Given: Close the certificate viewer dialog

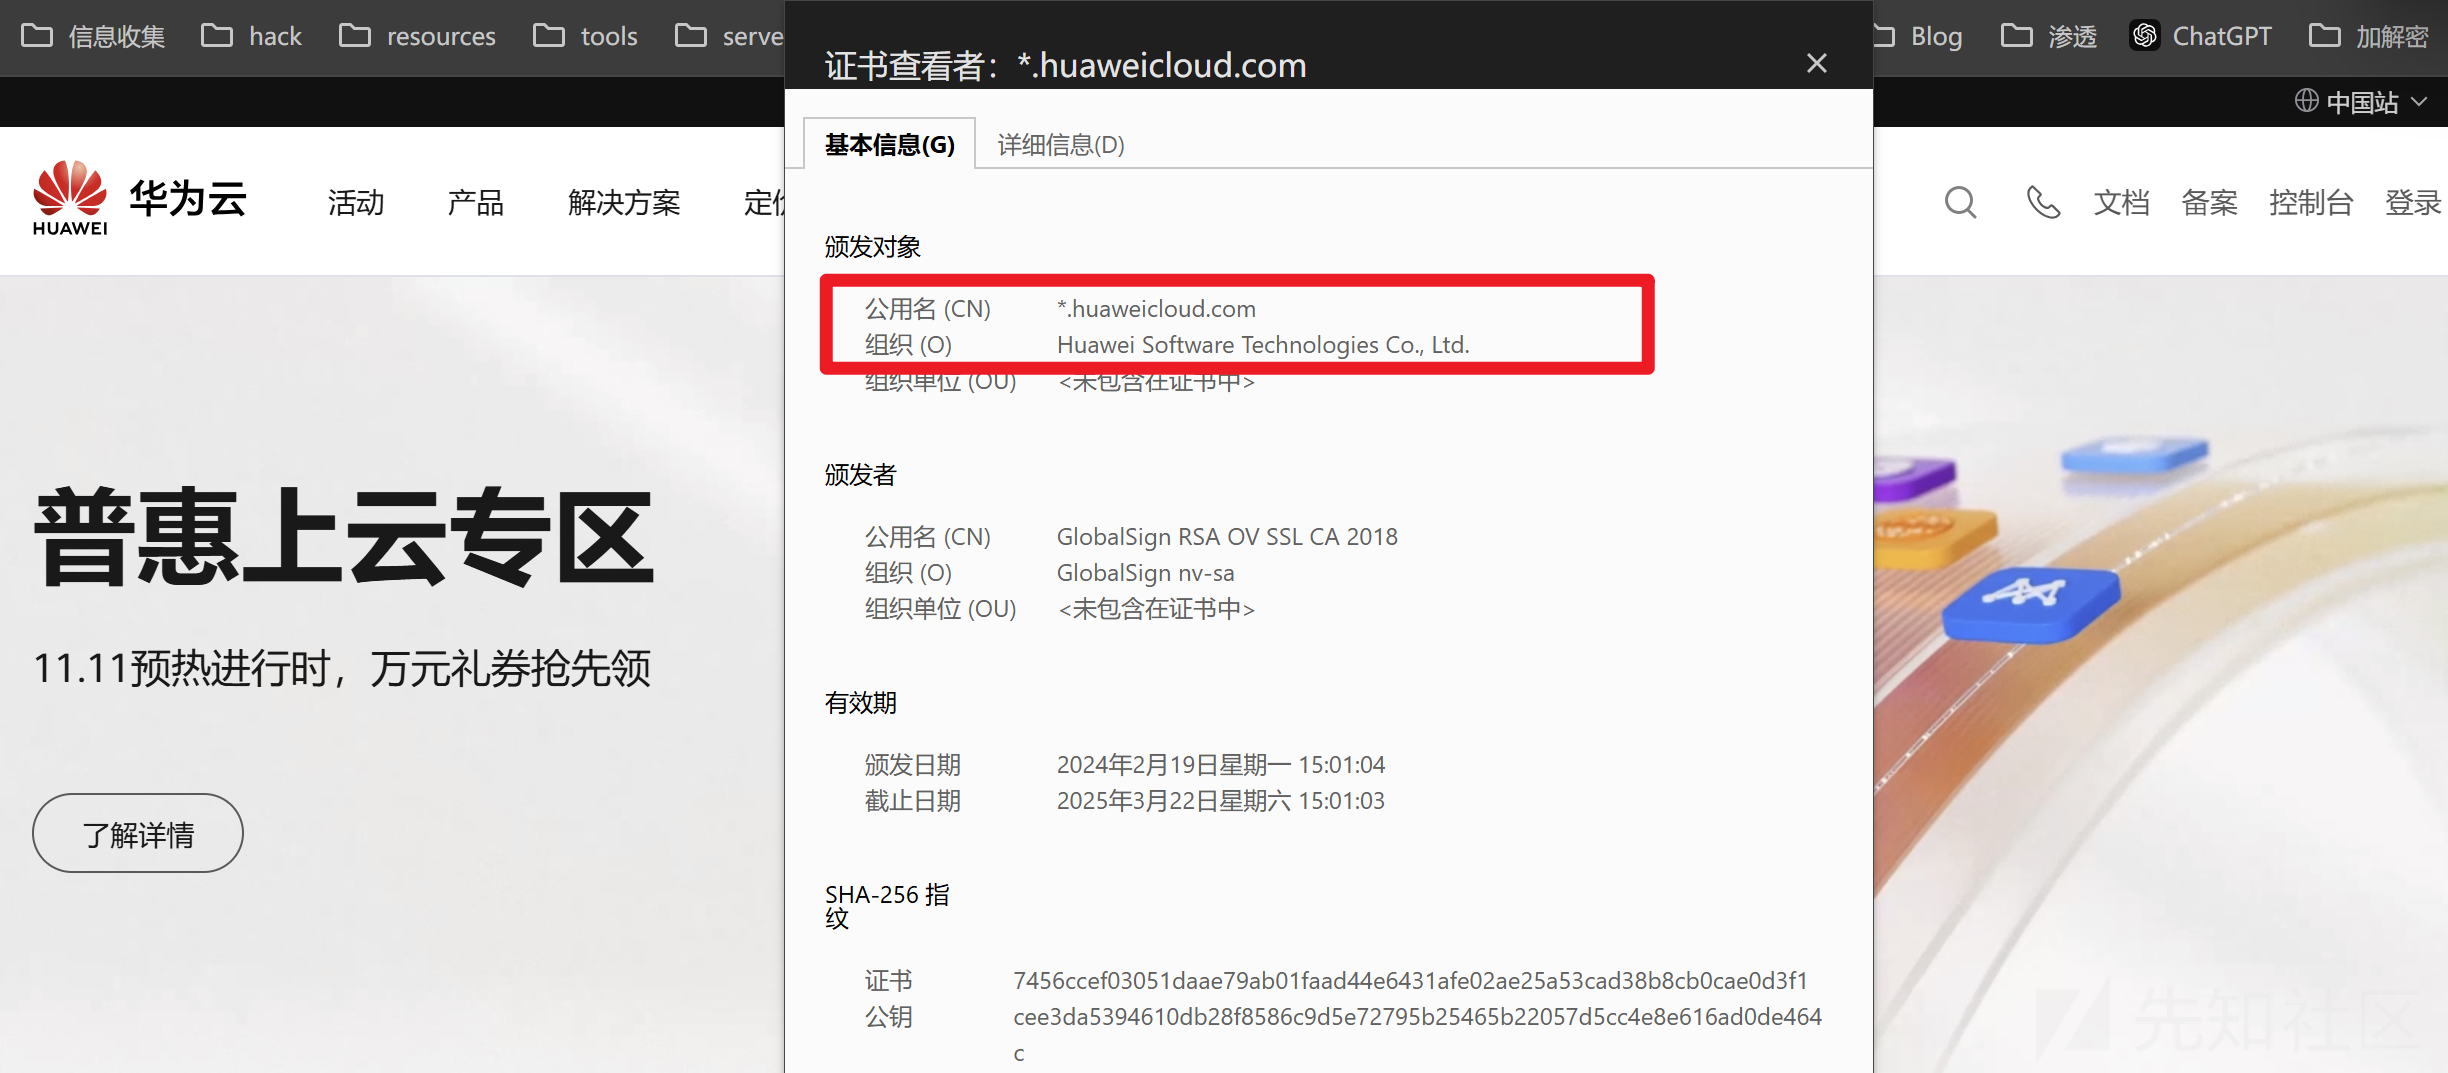Looking at the screenshot, I should [1817, 64].
